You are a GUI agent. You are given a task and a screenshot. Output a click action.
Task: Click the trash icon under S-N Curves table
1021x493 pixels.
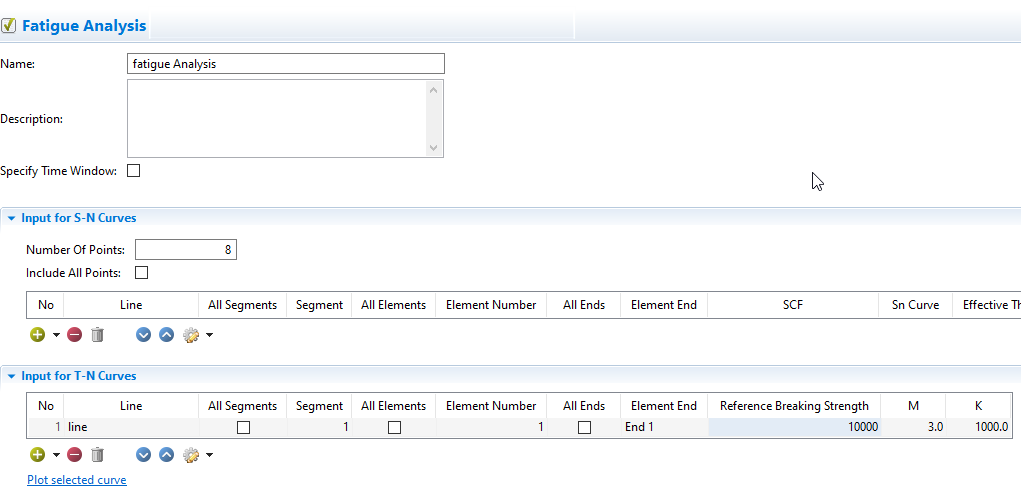click(97, 335)
